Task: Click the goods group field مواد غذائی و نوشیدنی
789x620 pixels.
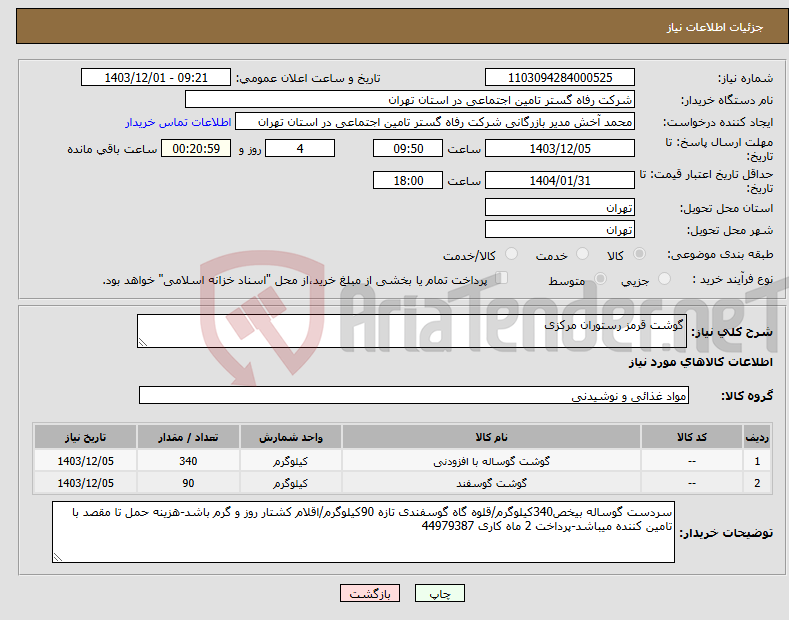Action: click(x=414, y=396)
